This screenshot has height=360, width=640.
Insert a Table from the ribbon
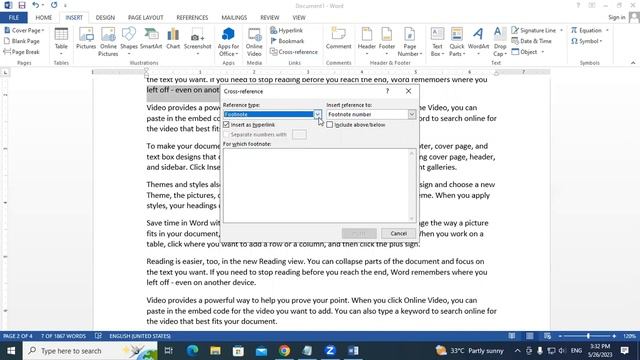pos(61,42)
